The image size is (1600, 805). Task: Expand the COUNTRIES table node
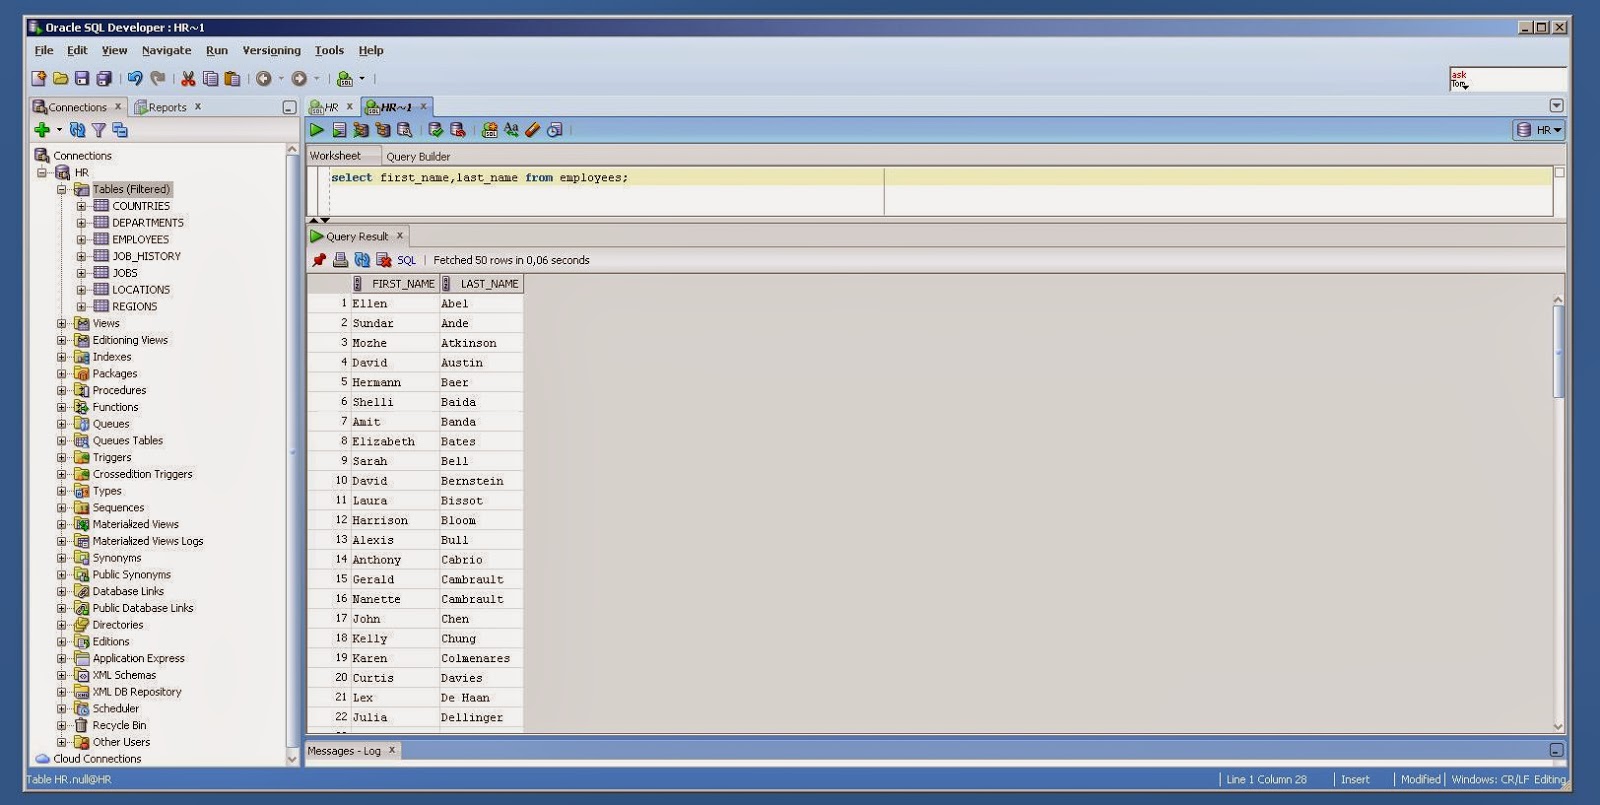(82, 206)
